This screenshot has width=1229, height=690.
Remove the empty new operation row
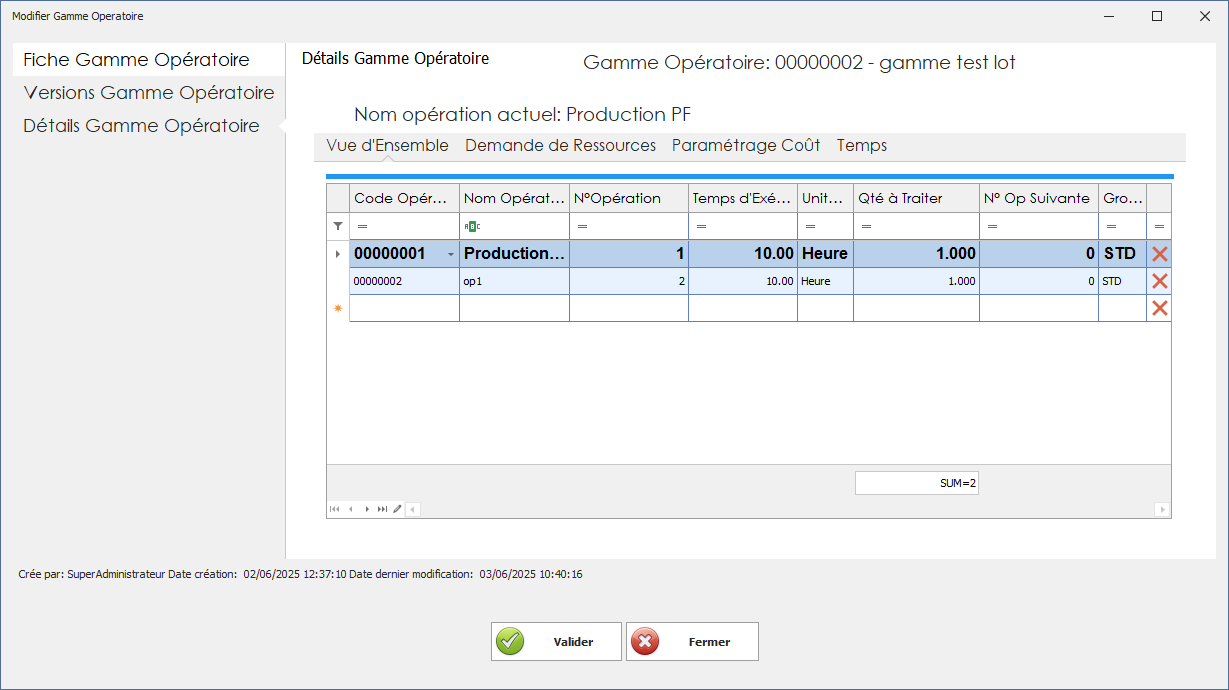[x=1162, y=308]
